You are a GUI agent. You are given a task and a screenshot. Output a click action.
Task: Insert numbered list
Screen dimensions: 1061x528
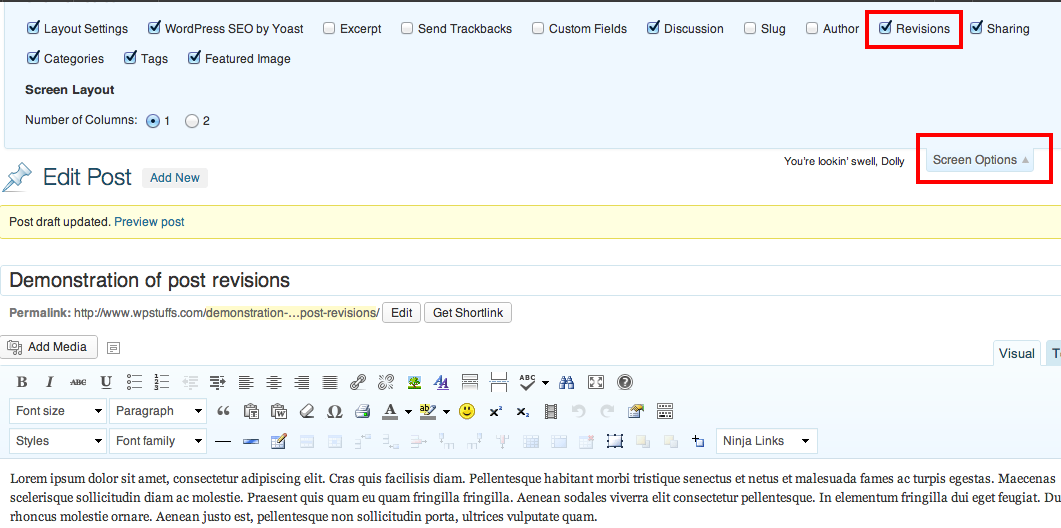[162, 382]
